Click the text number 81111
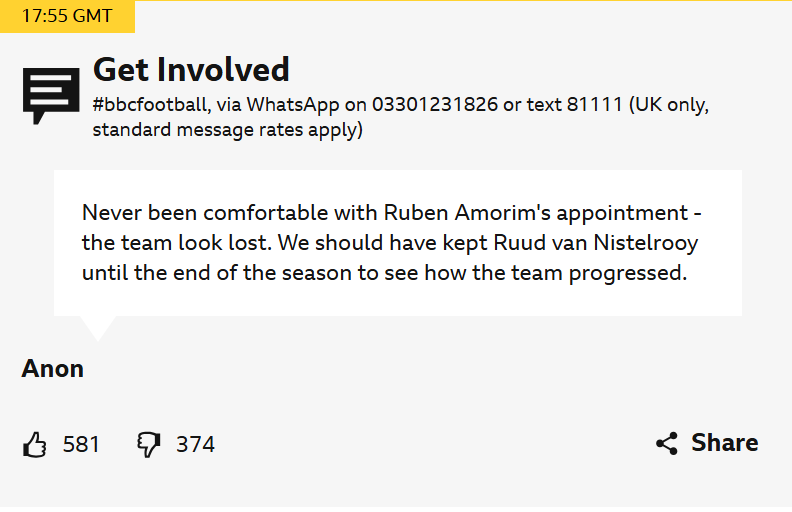Screen dimensions: 792x512 595,105
